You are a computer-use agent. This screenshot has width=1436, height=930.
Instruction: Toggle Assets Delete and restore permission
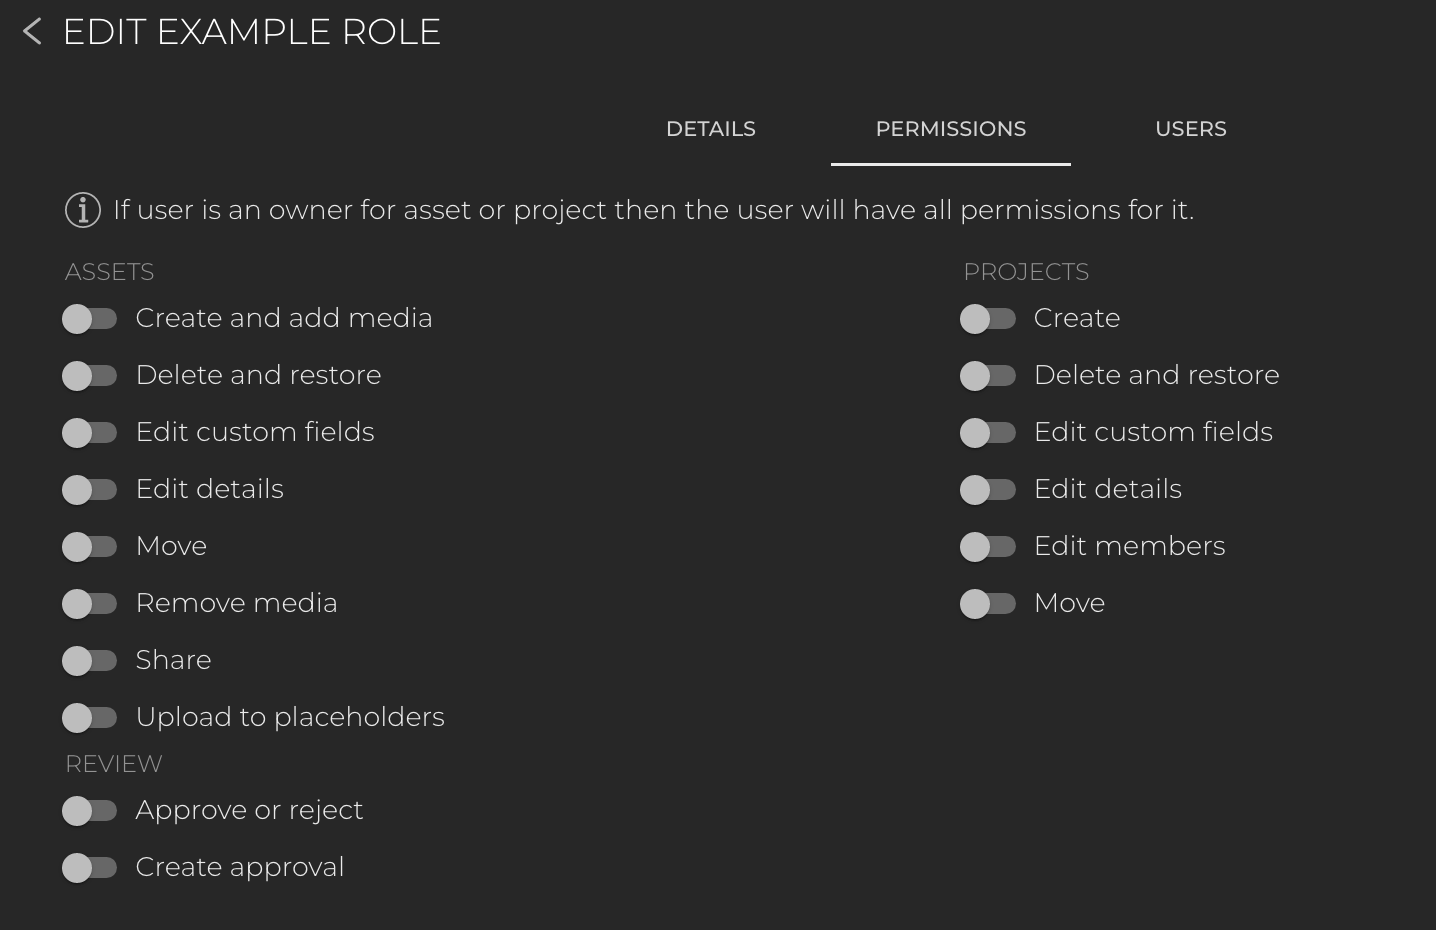[90, 376]
